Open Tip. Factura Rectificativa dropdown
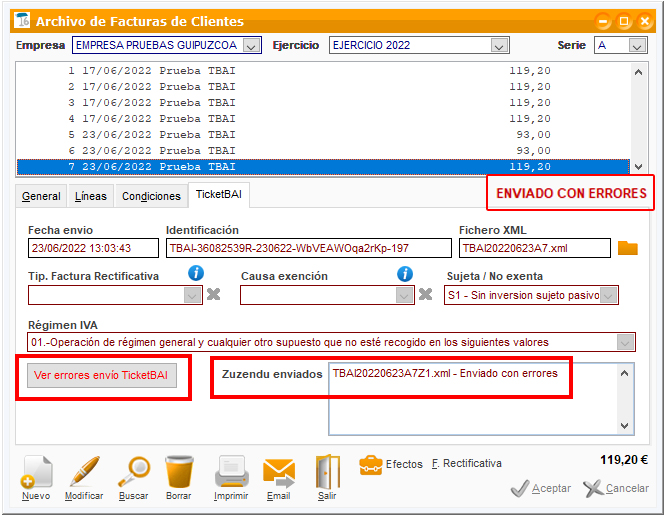665x516 pixels. pyautogui.click(x=192, y=295)
